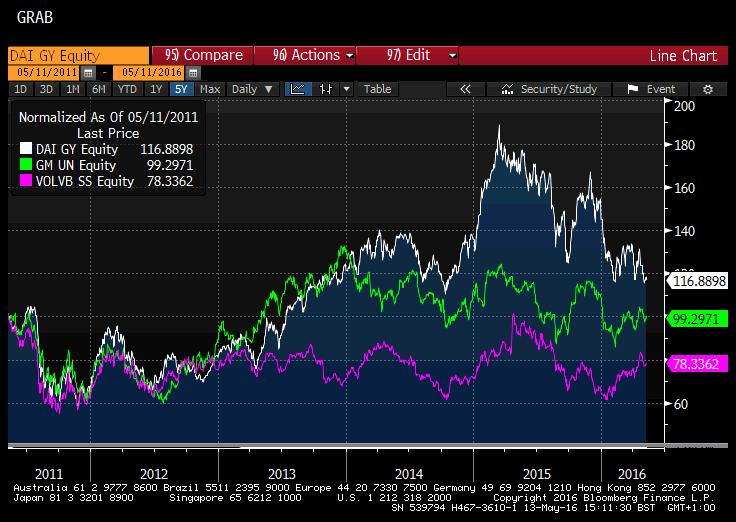Click the 95) Compare button

click(202, 55)
